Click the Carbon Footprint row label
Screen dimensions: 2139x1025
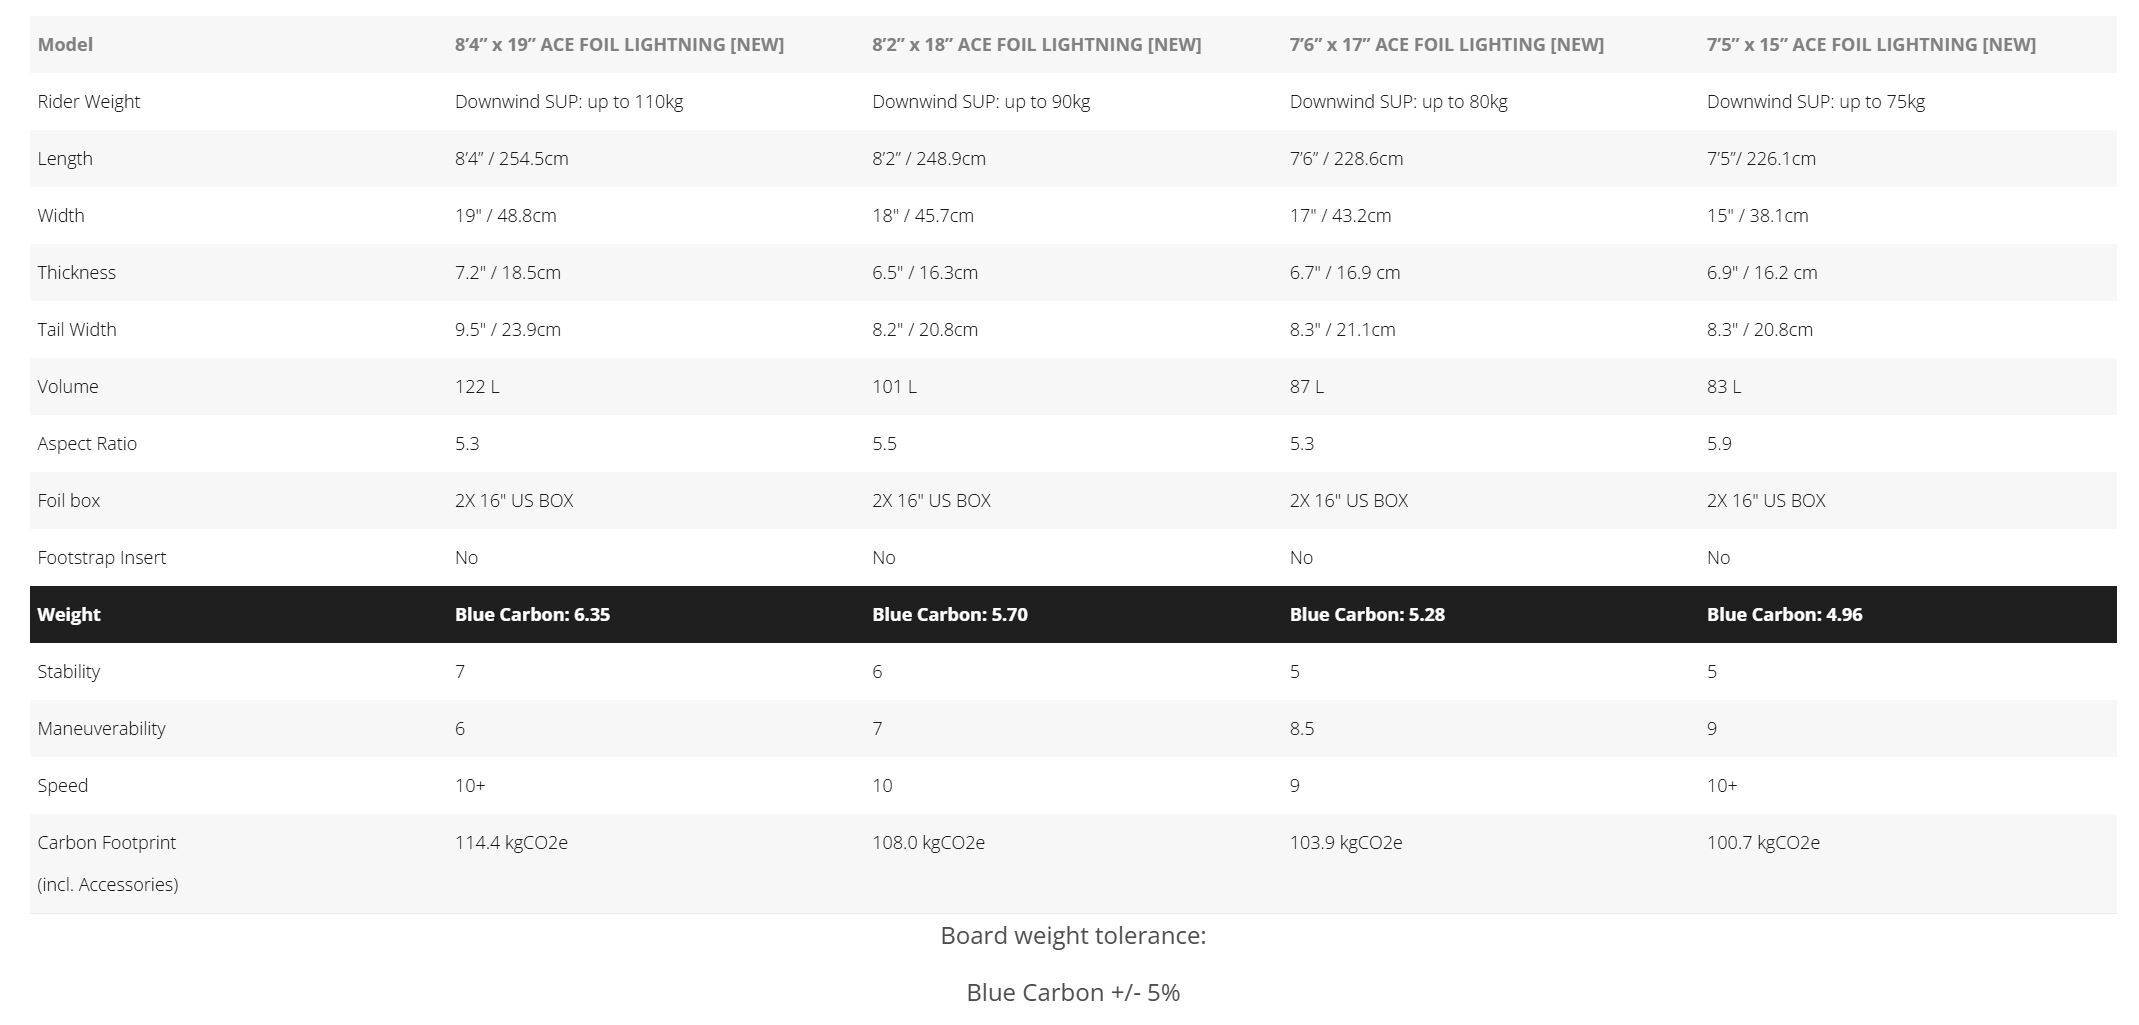(x=106, y=842)
